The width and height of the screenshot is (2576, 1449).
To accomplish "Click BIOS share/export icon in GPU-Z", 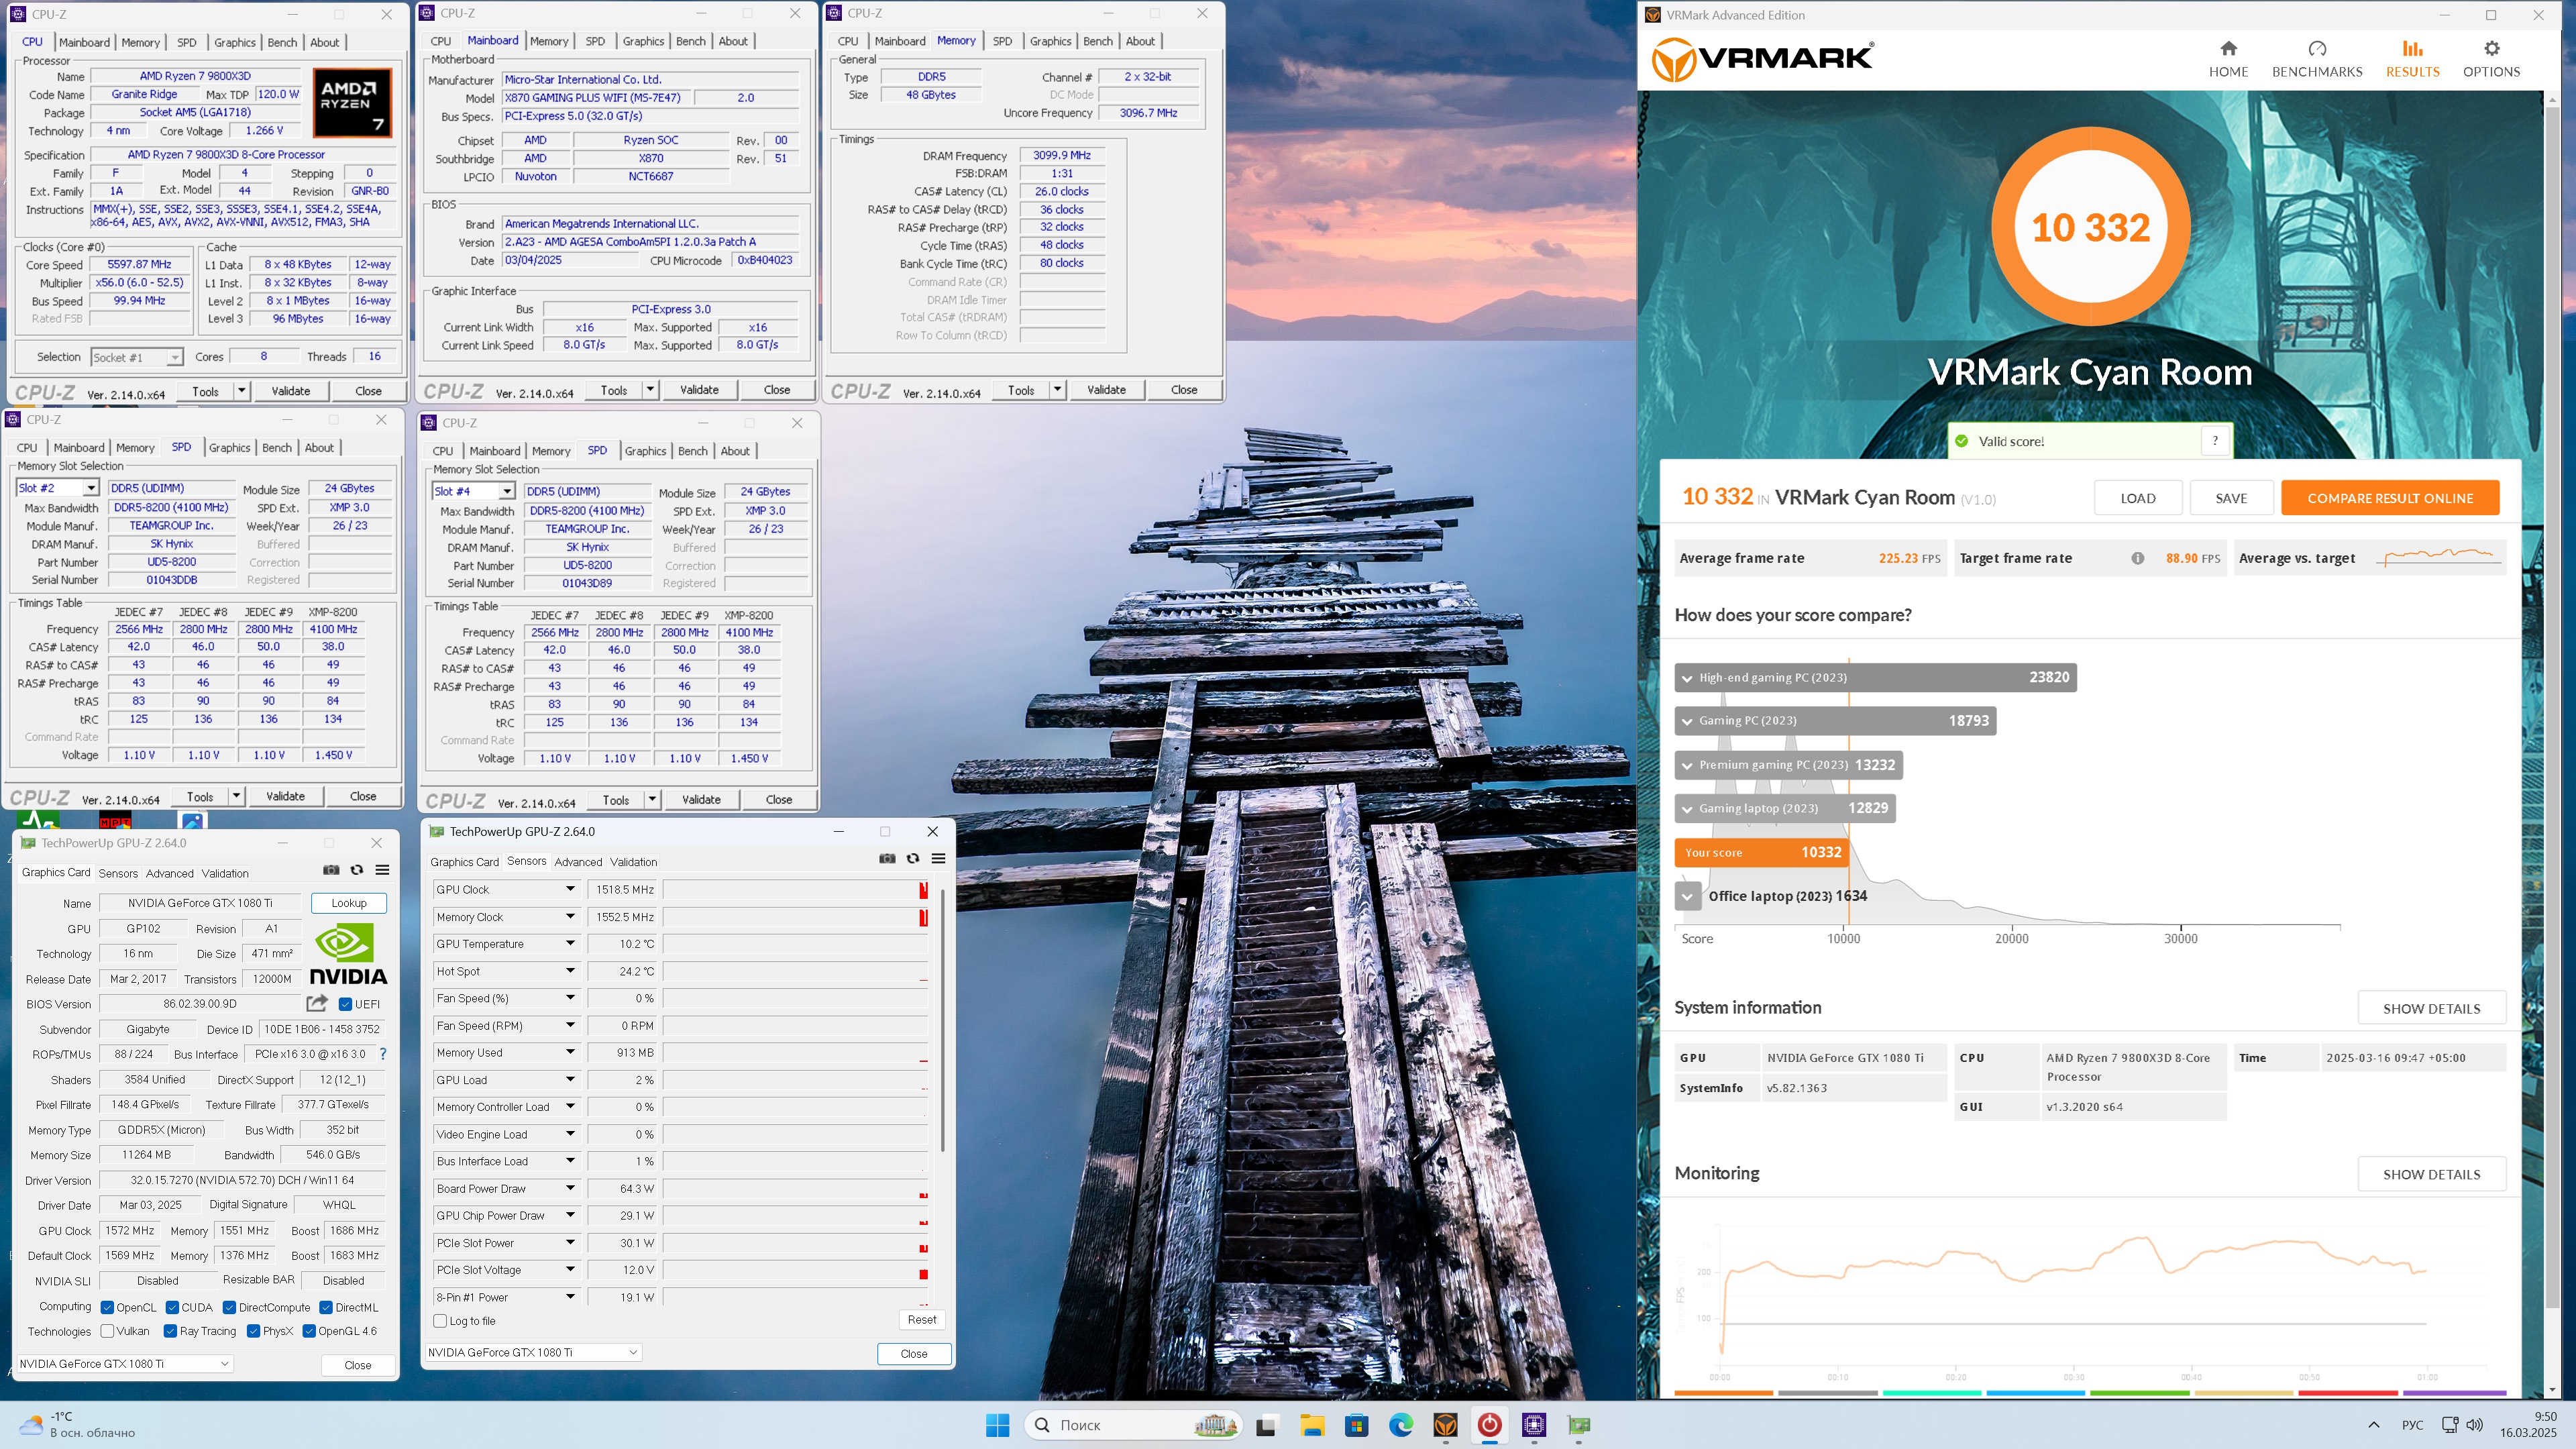I will pos(317,1003).
